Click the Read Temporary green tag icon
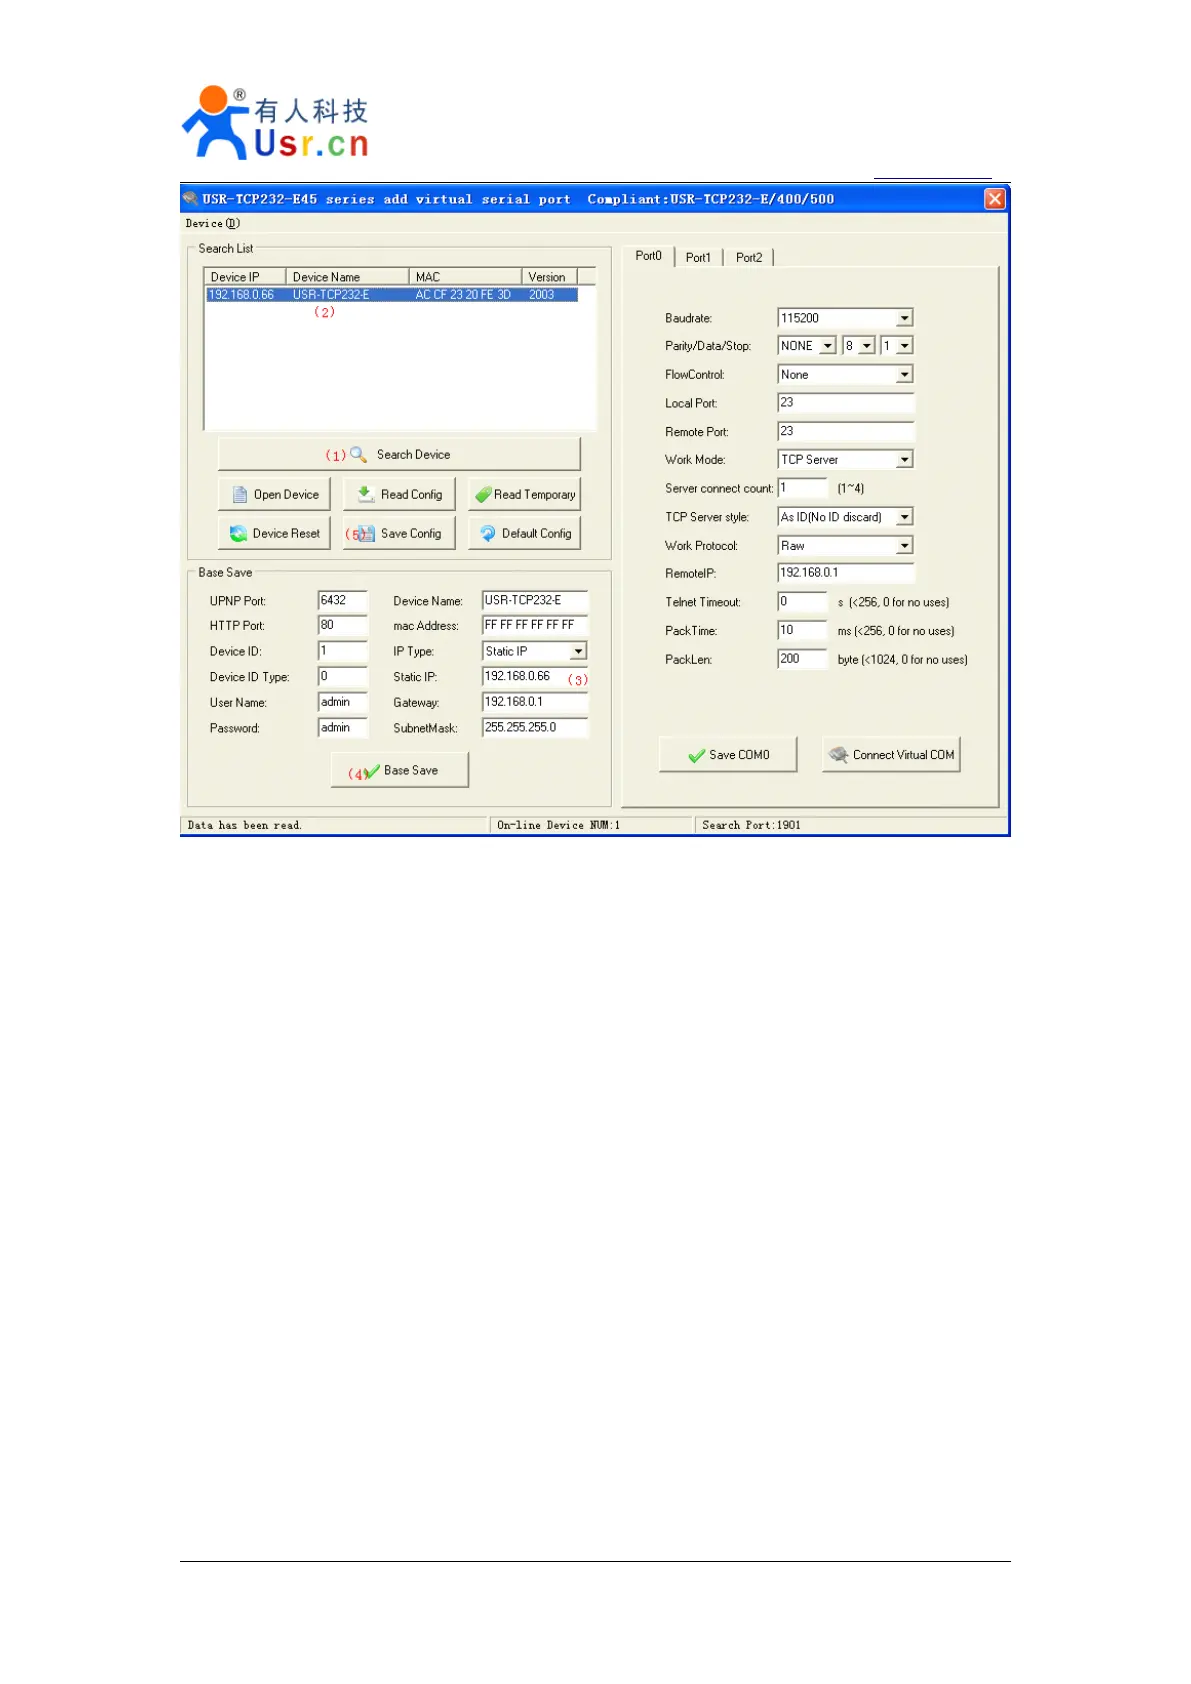This screenshot has width=1191, height=1684. [483, 494]
